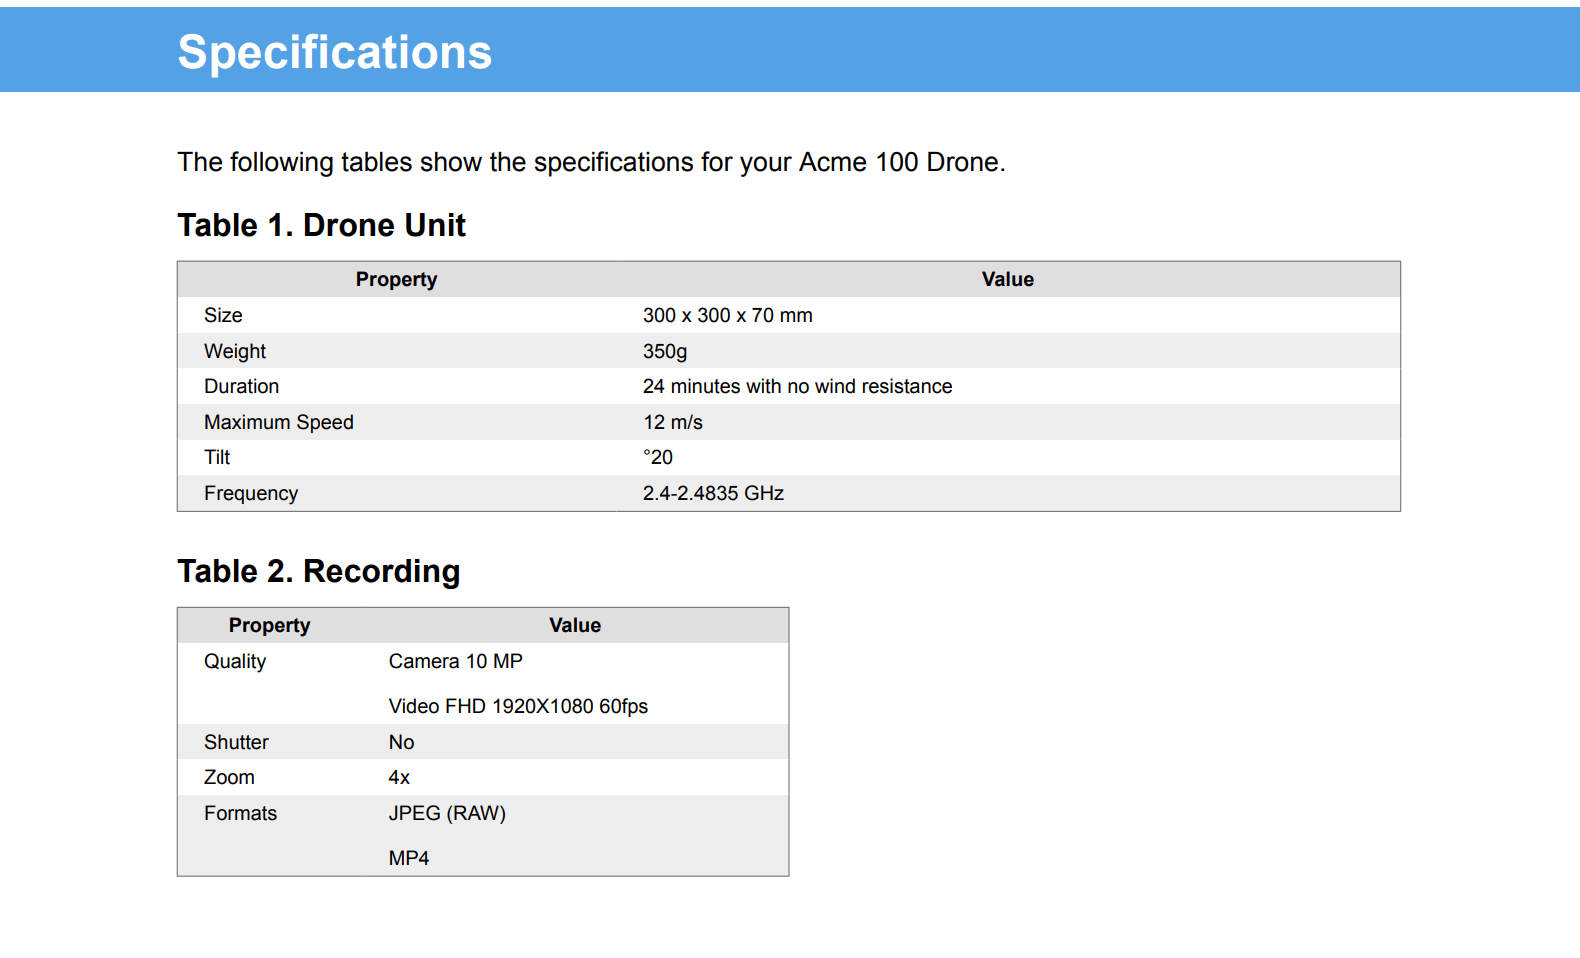Click the Size row label
Viewport: 1580px width, 958px height.
(223, 316)
